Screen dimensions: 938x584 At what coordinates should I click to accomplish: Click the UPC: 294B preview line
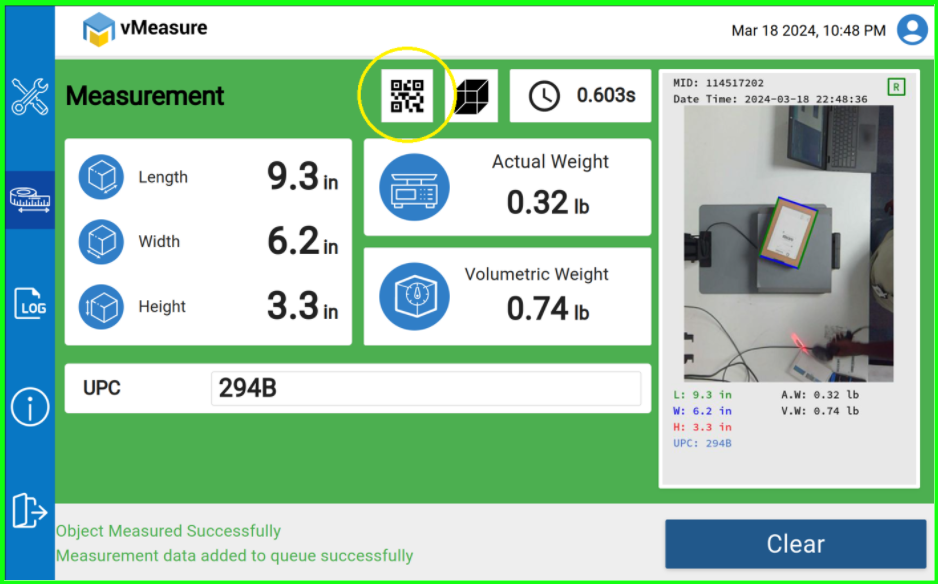702,443
